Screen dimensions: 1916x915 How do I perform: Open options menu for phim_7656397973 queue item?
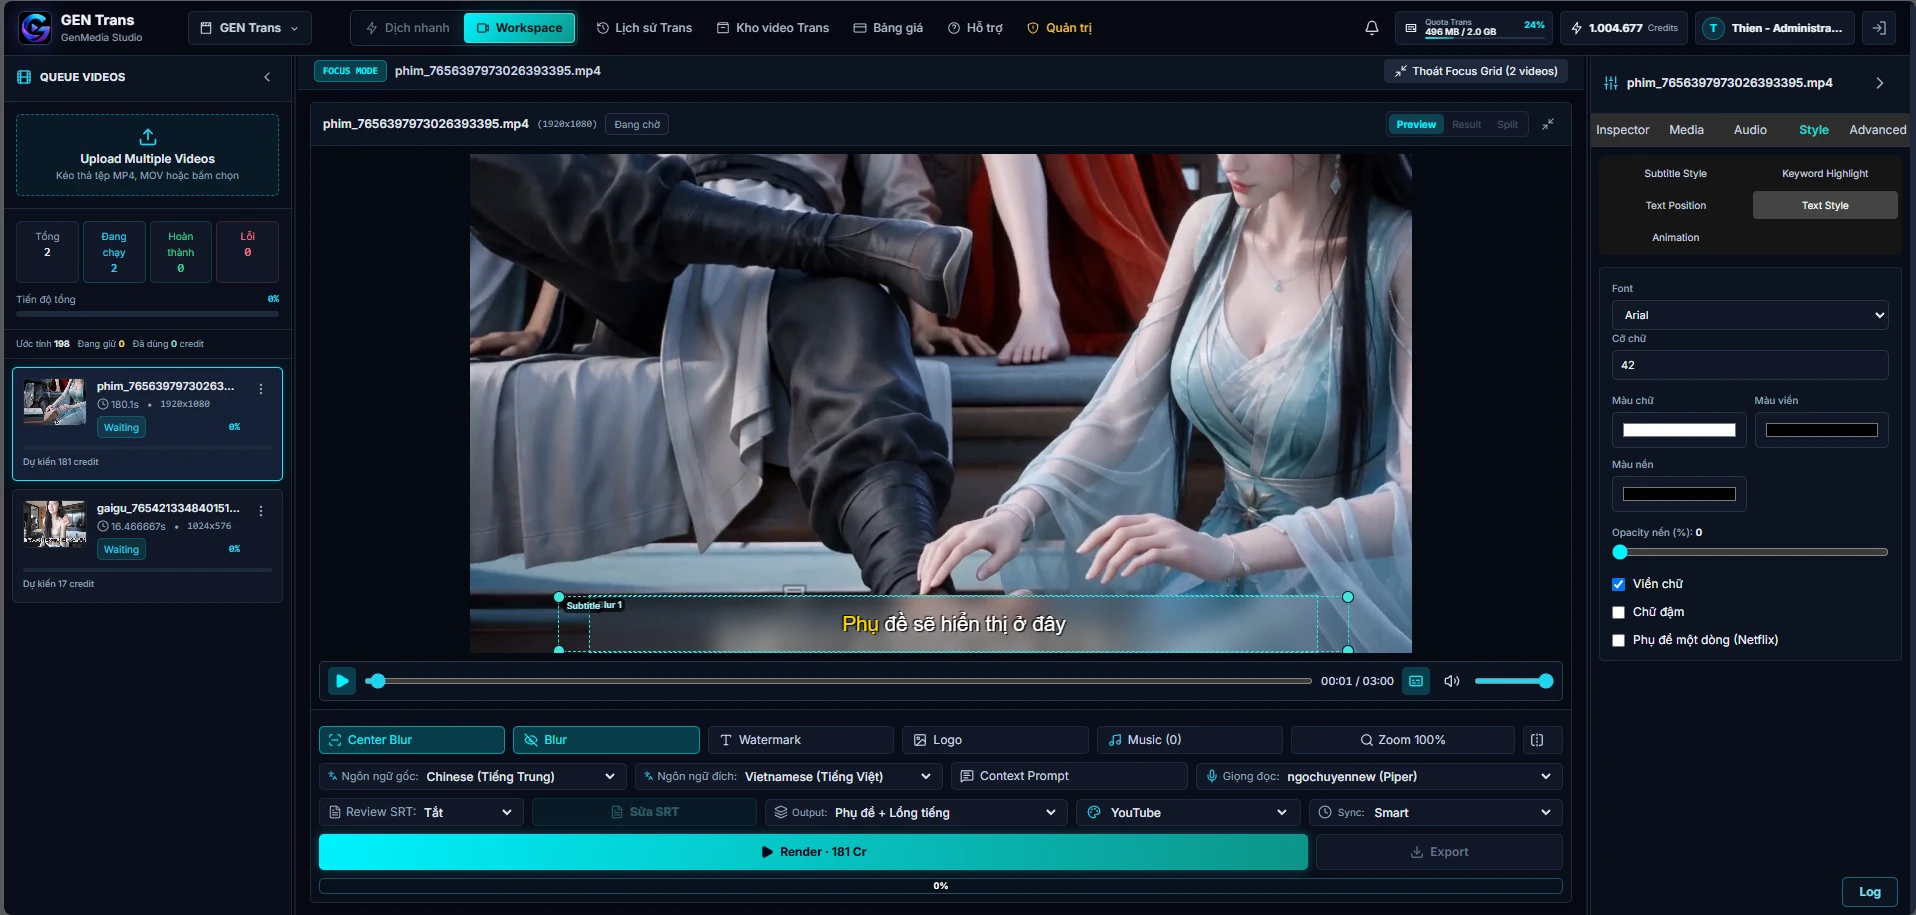point(261,389)
